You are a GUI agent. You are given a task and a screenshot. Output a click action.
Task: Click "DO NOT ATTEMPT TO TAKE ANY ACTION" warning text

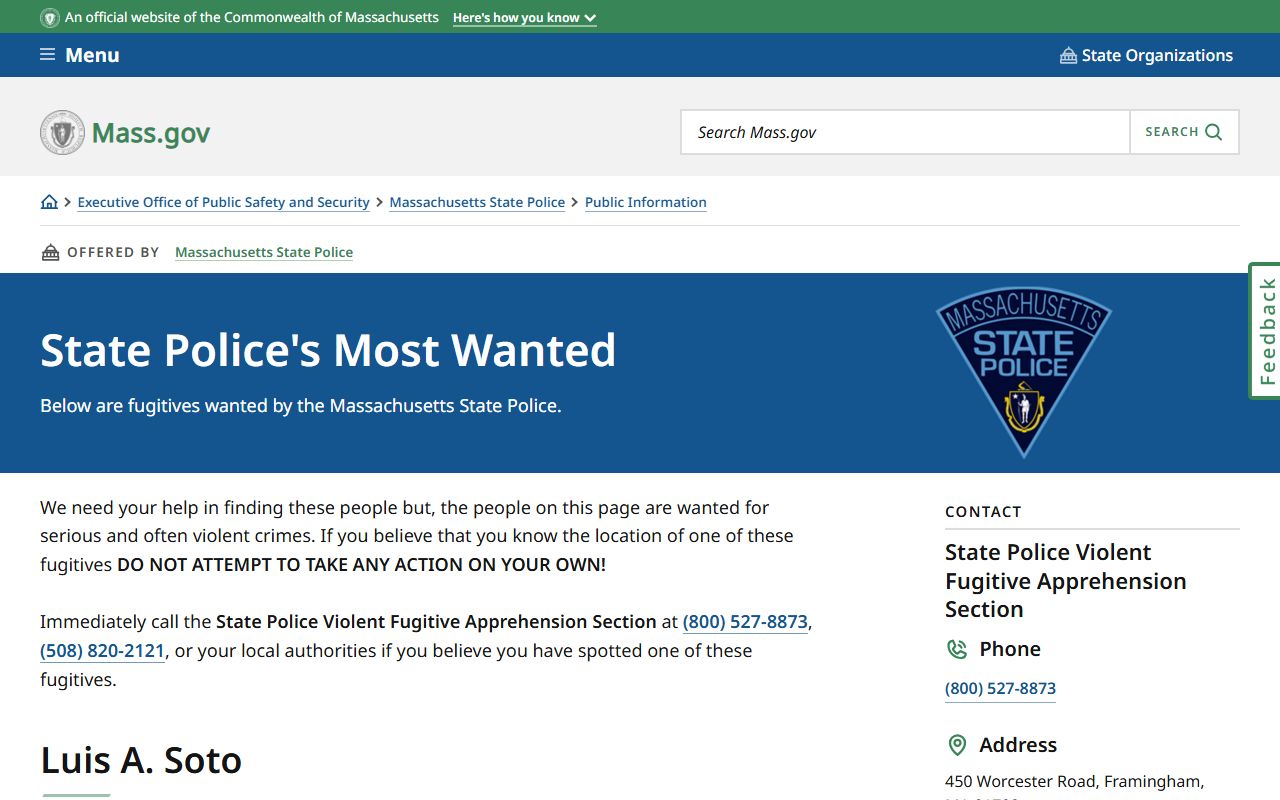[x=361, y=565]
